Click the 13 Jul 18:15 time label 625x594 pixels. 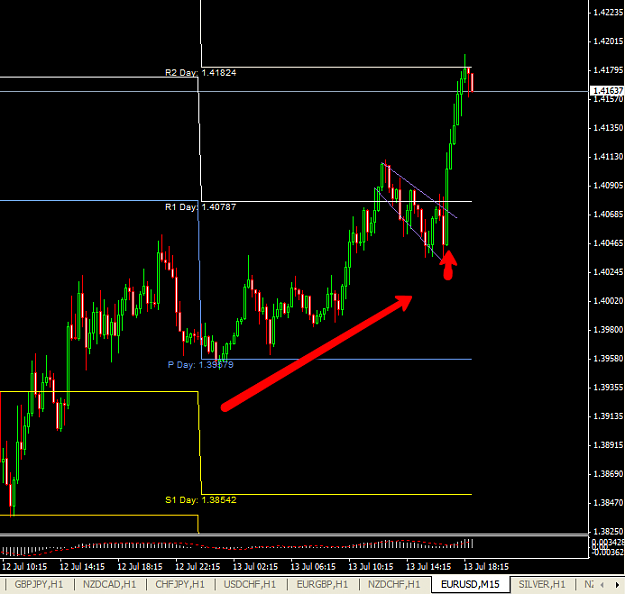coord(486,566)
